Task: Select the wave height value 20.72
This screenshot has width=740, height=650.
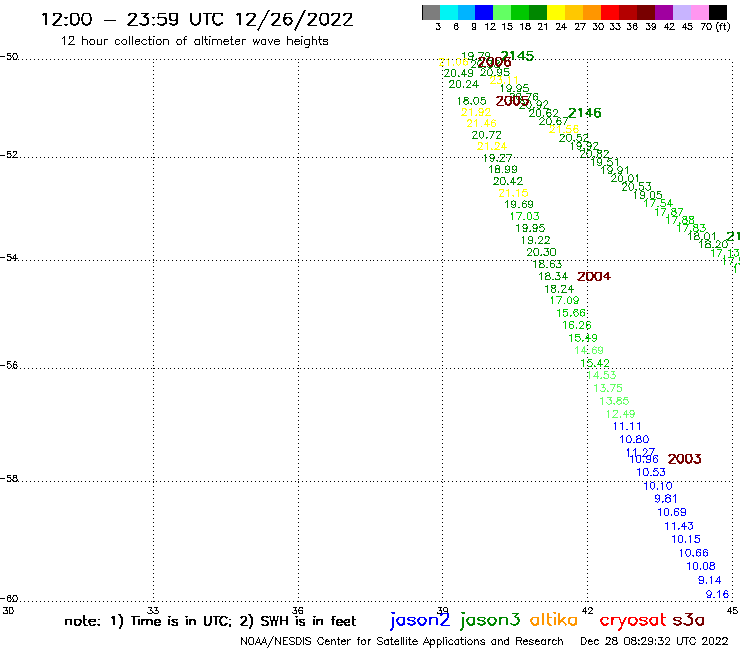Action: pyautogui.click(x=487, y=135)
